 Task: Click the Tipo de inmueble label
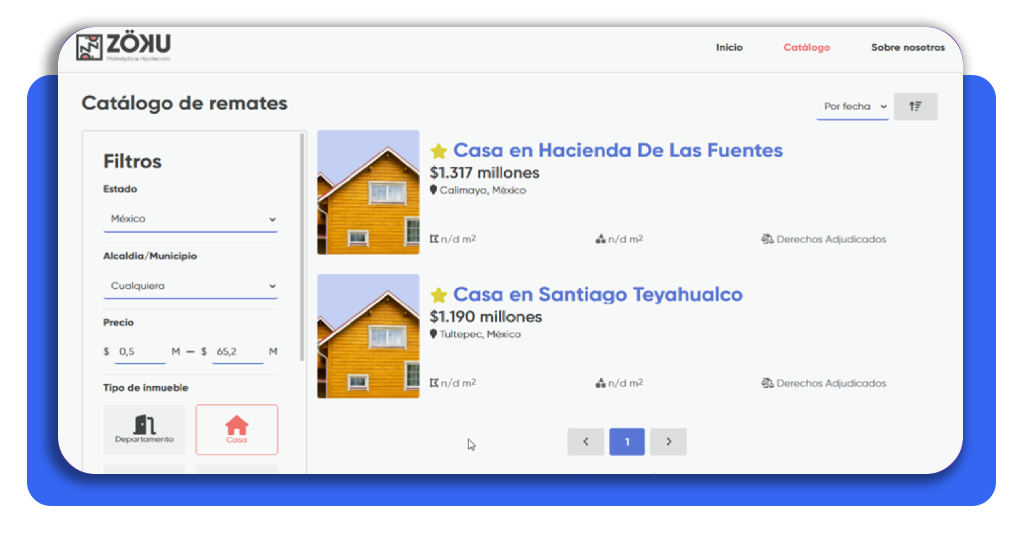point(146,388)
